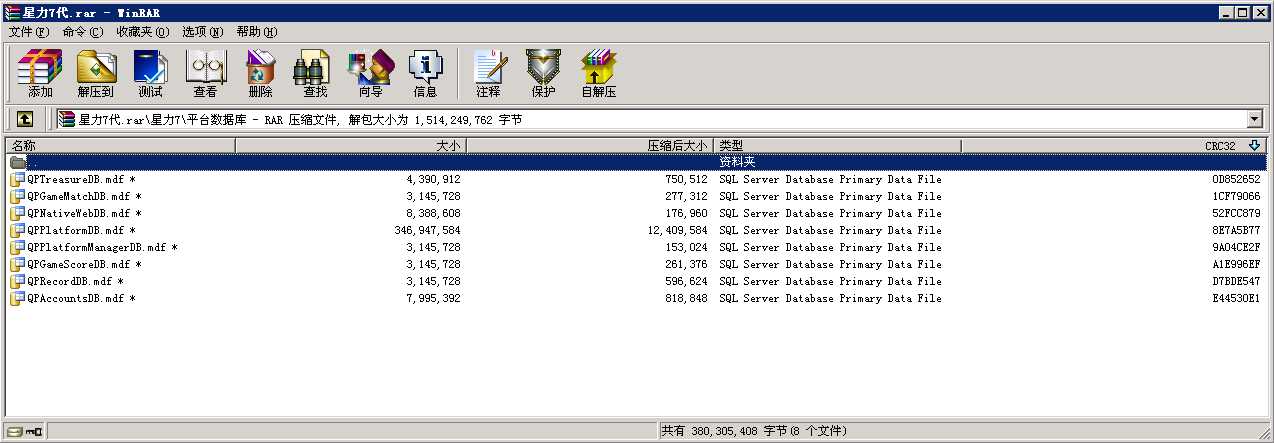Click packed size 818,848 cell

685,298
